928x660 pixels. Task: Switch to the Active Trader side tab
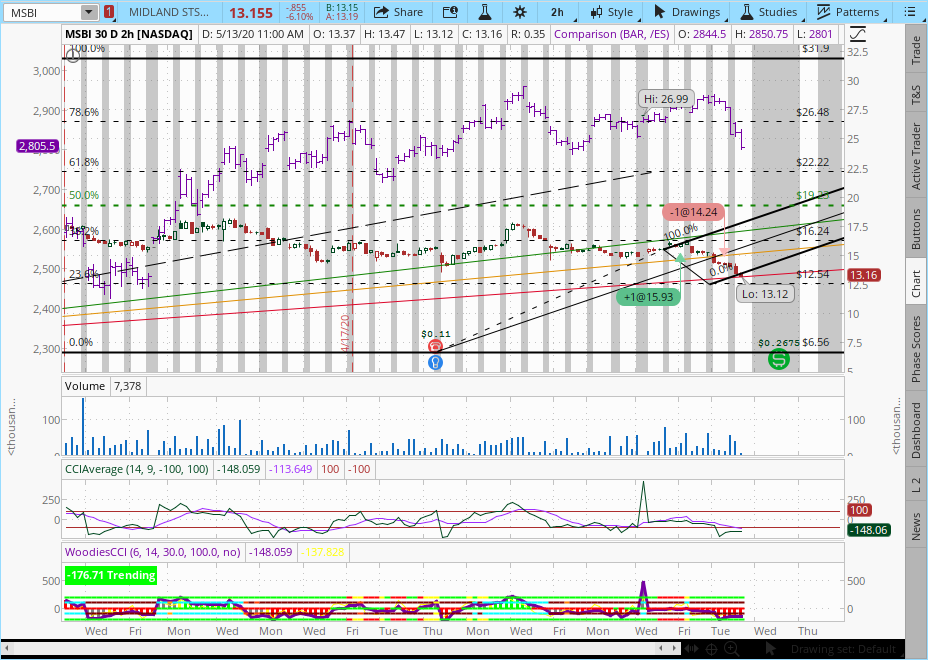coord(916,156)
